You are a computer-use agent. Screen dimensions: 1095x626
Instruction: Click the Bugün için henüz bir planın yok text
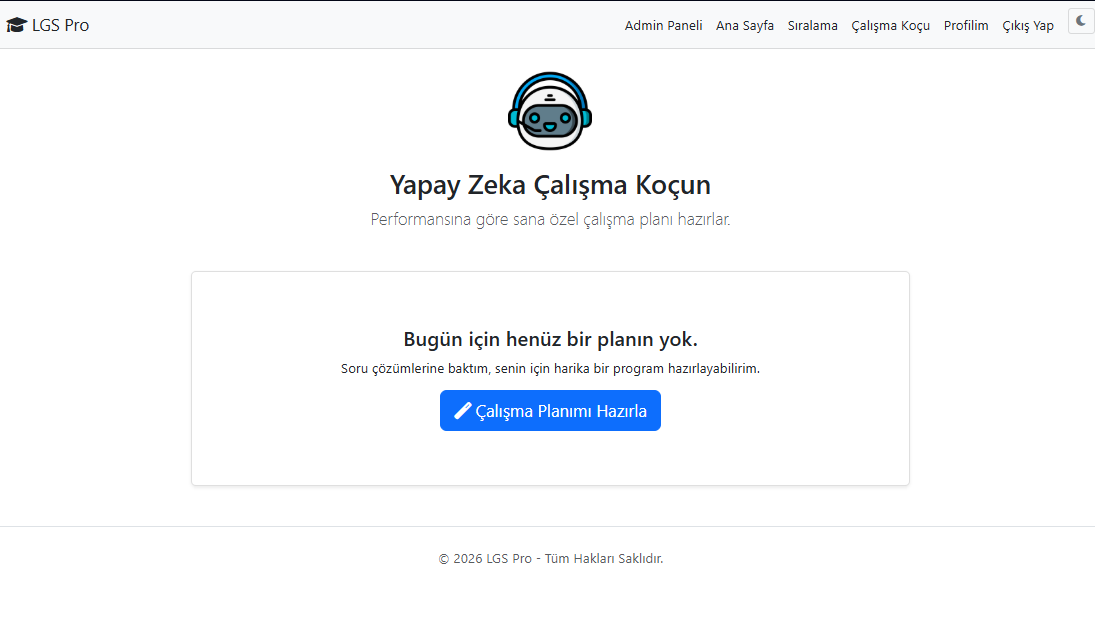coord(550,338)
